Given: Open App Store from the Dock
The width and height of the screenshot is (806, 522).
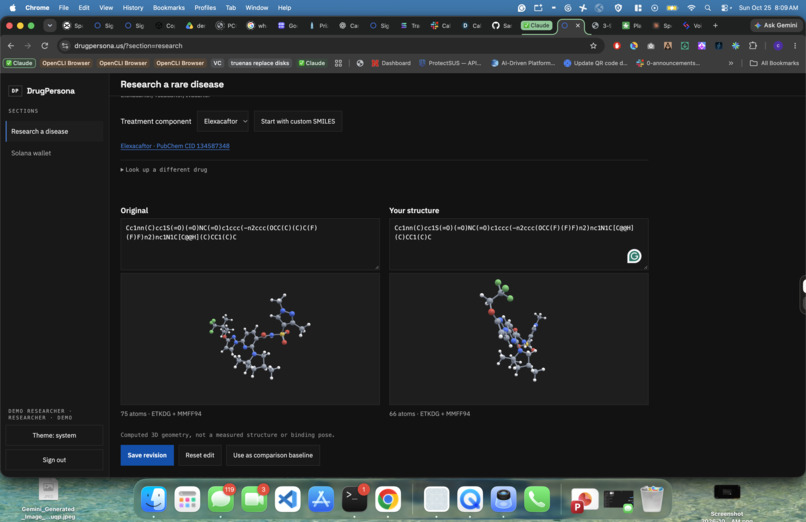Looking at the screenshot, I should coord(321,499).
